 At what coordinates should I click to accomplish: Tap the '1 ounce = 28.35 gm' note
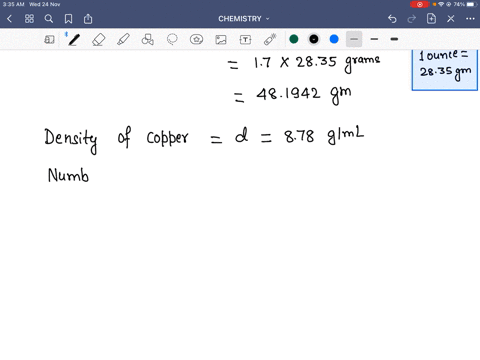click(x=445, y=69)
